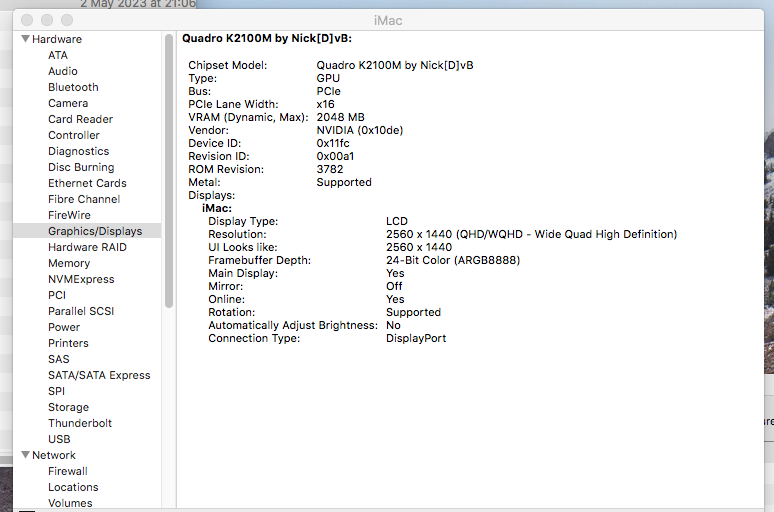Select Fibre Channel in sidebar

click(x=84, y=199)
